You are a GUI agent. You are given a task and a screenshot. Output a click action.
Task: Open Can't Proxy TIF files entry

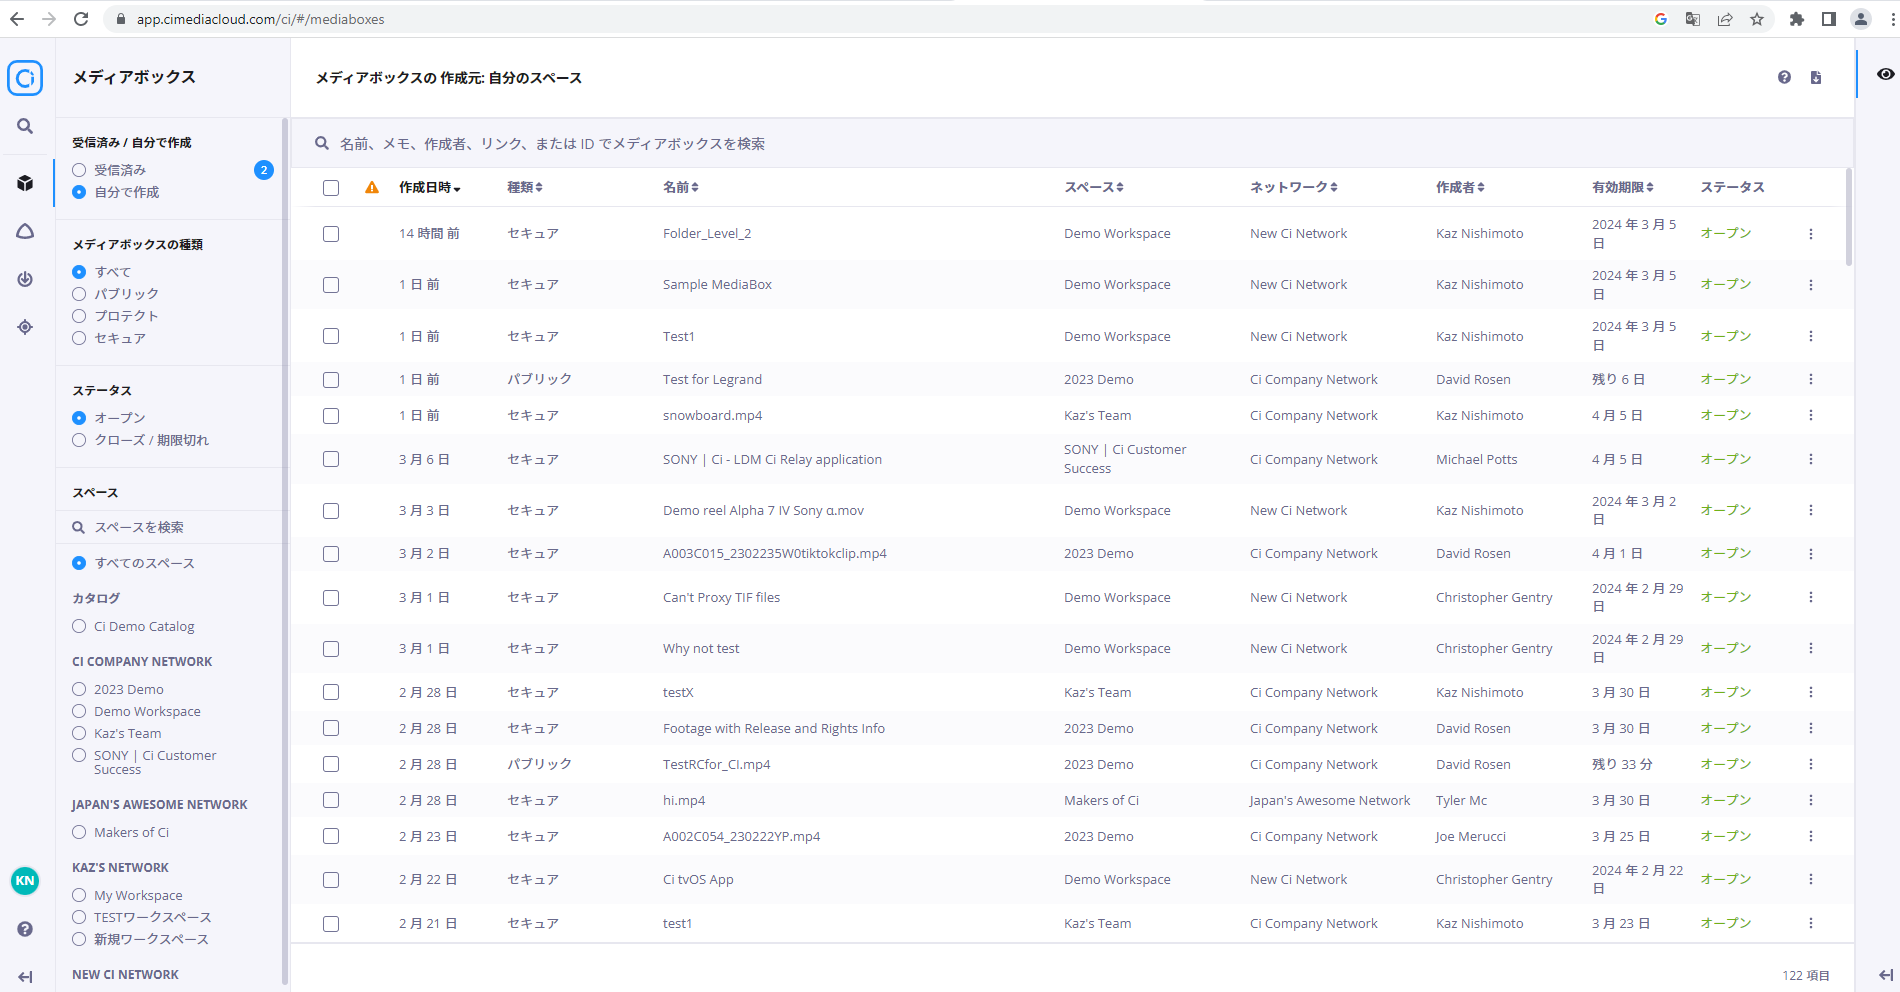[721, 597]
